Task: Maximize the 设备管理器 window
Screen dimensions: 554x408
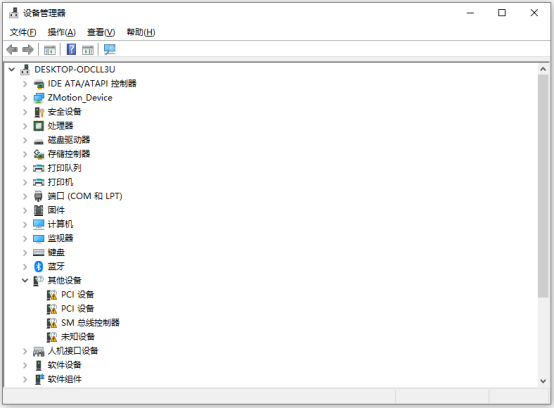Action: tap(502, 13)
